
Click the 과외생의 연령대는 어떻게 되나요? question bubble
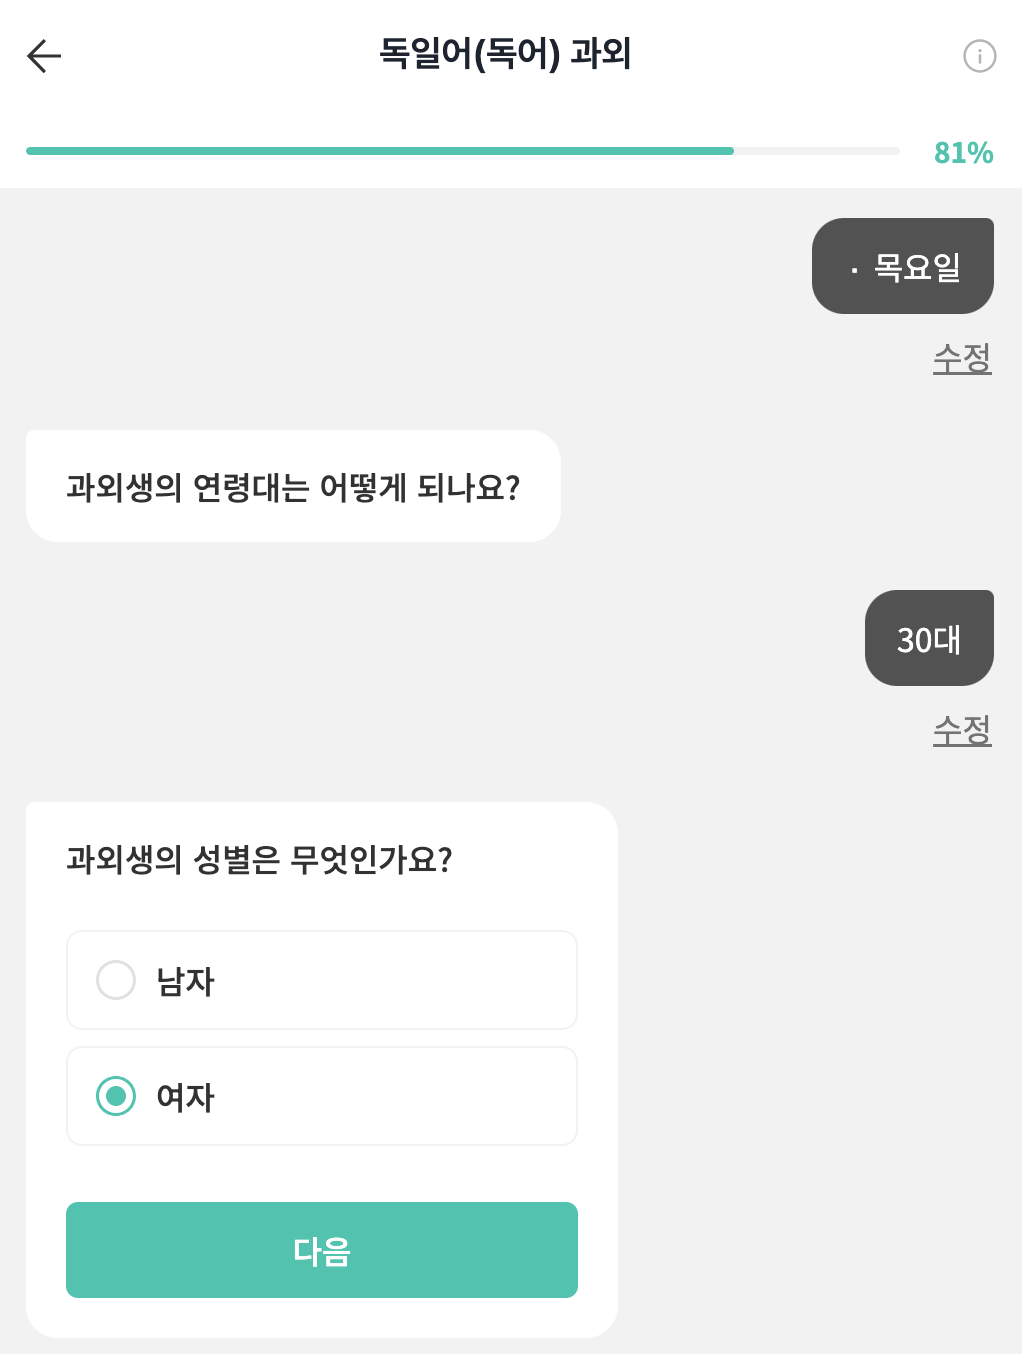[x=293, y=487]
